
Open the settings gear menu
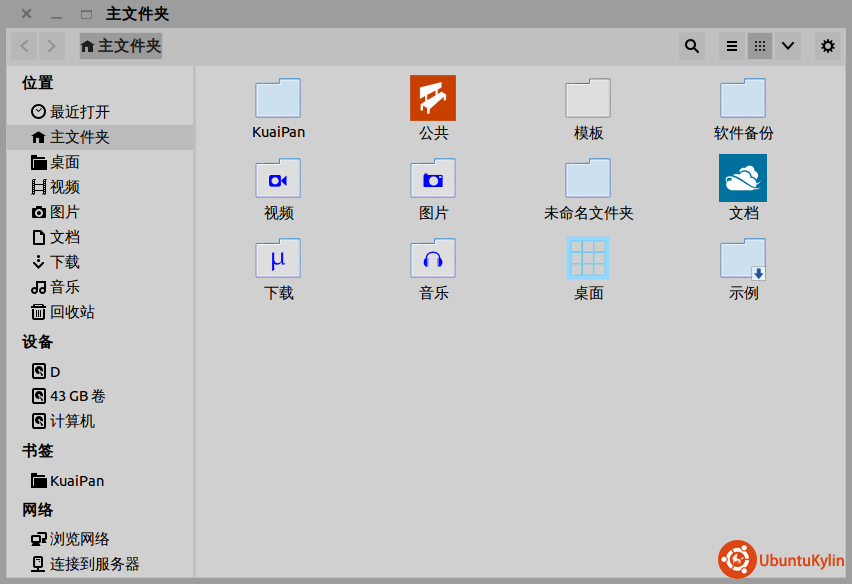tap(827, 46)
